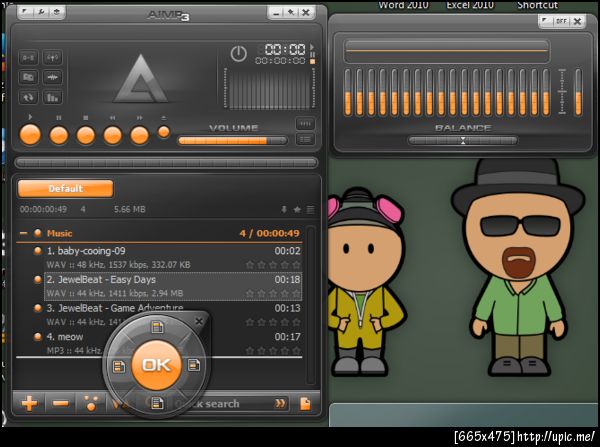The width and height of the screenshot is (600, 447).
Task: Rate meow track with the third star
Action: (x=273, y=351)
